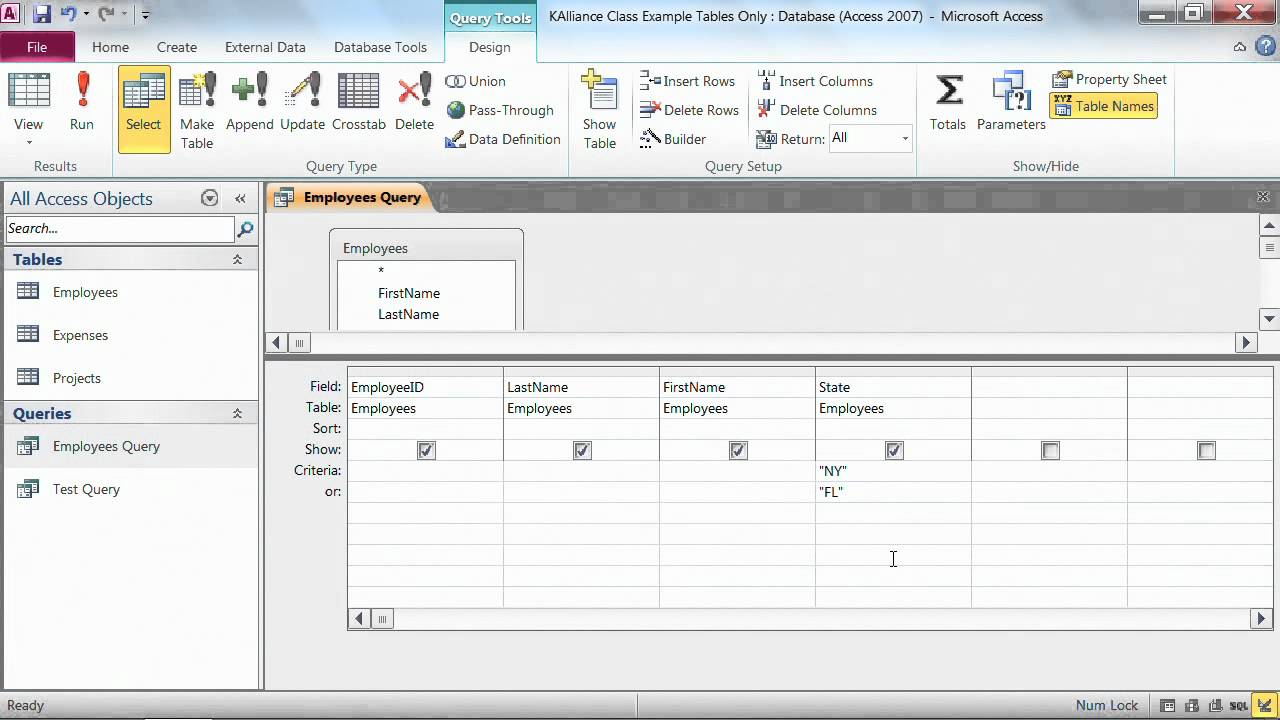This screenshot has width=1280, height=720.
Task: Select the FirstName field in Employees table box
Action: 409,293
